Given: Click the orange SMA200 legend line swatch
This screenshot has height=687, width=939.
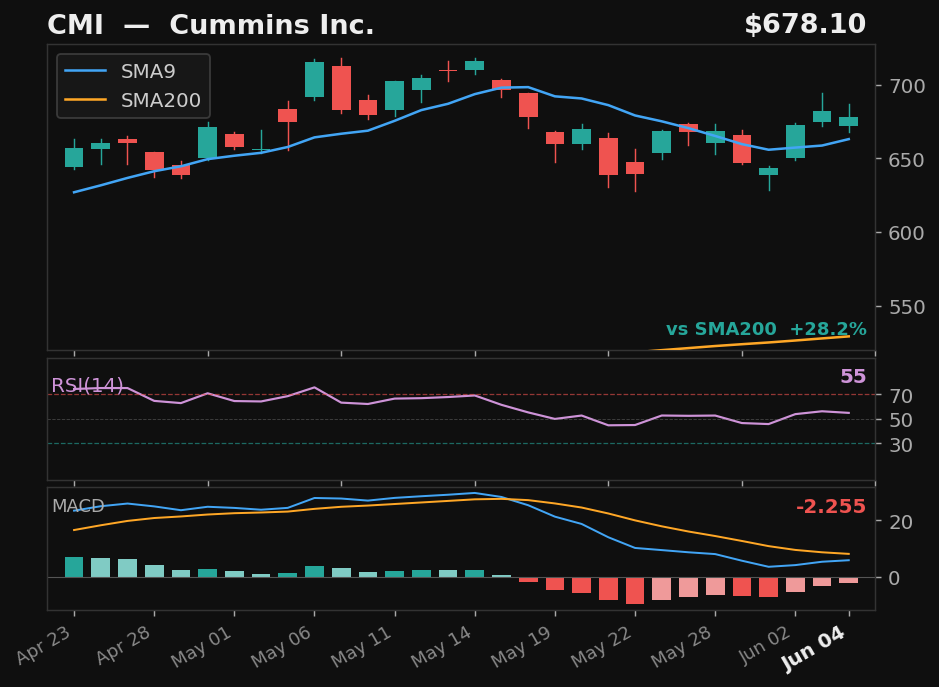Looking at the screenshot, I should (86, 100).
